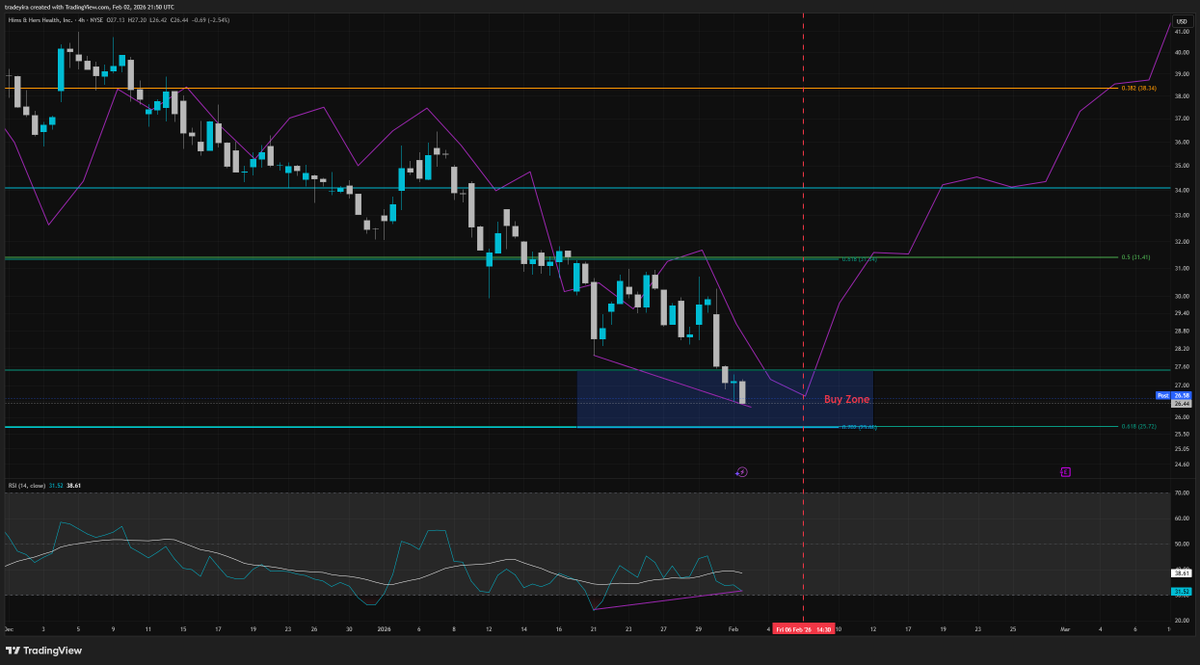Viewport: 1200px width, 665px height.
Task: Click the red date label on time axis
Action: click(x=803, y=629)
